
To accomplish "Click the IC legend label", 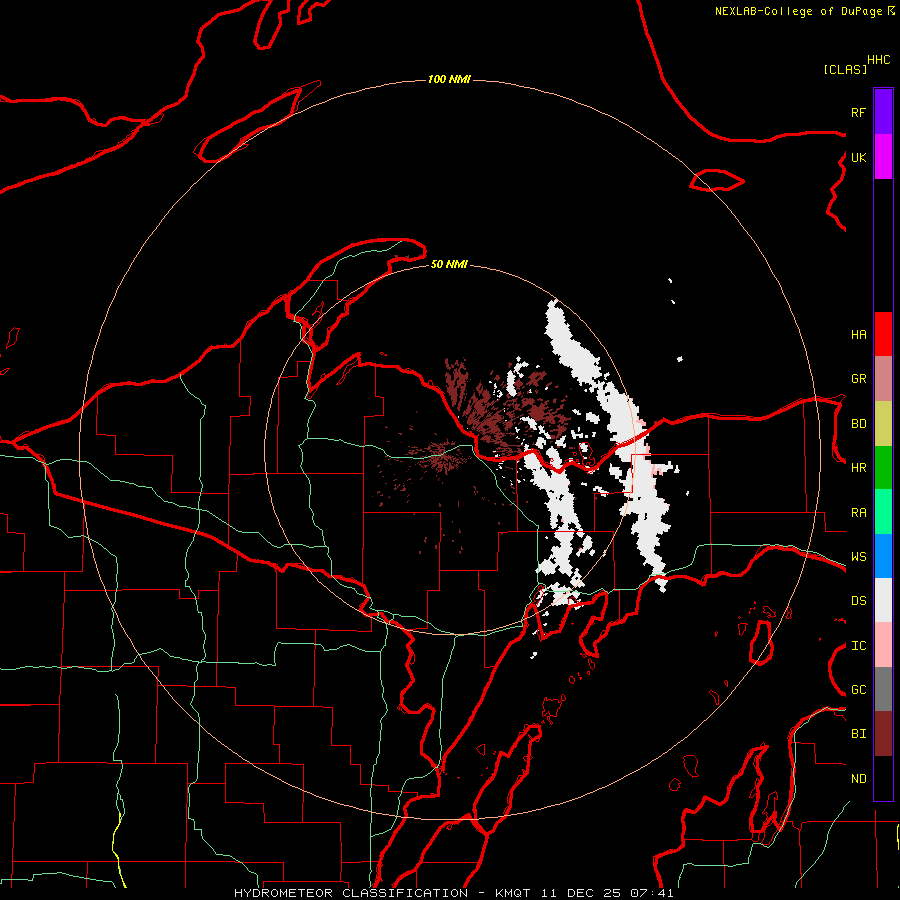I will (x=858, y=646).
